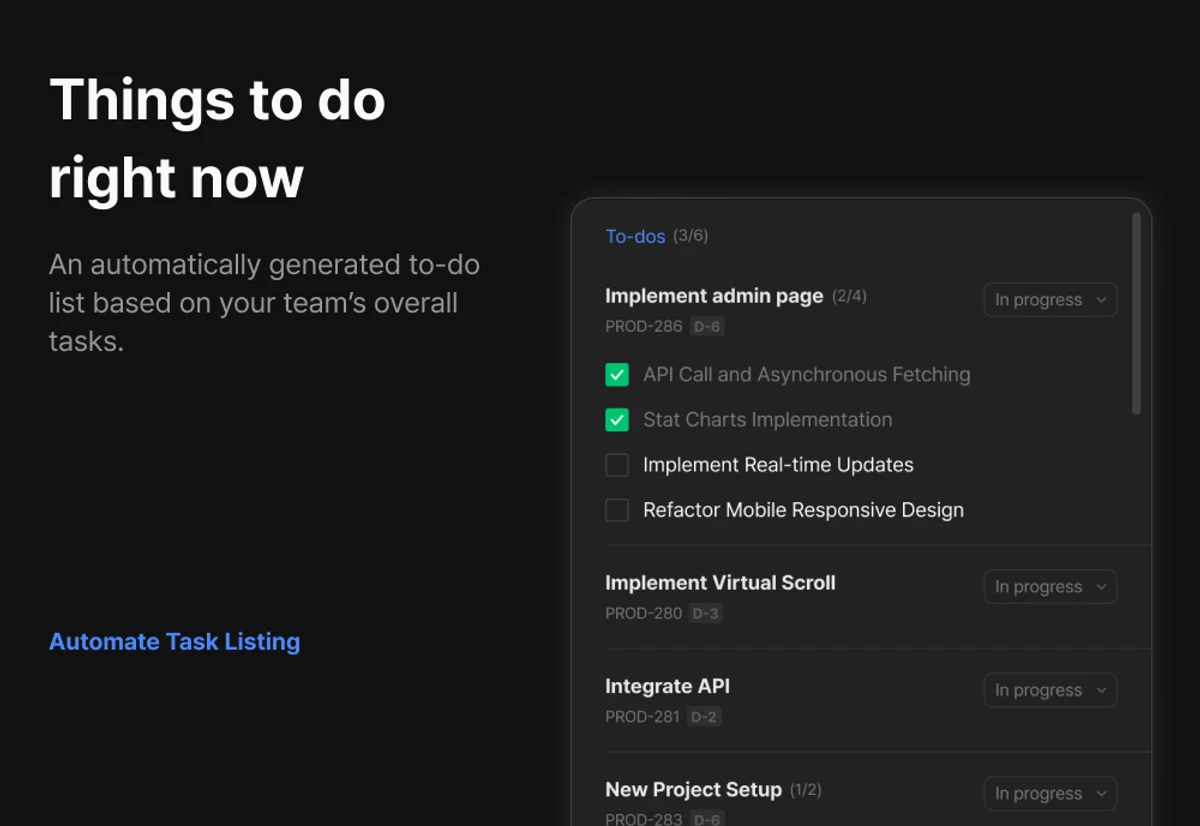The image size is (1200, 826).
Task: Click the (3/6) to-dos counter
Action: pos(690,237)
